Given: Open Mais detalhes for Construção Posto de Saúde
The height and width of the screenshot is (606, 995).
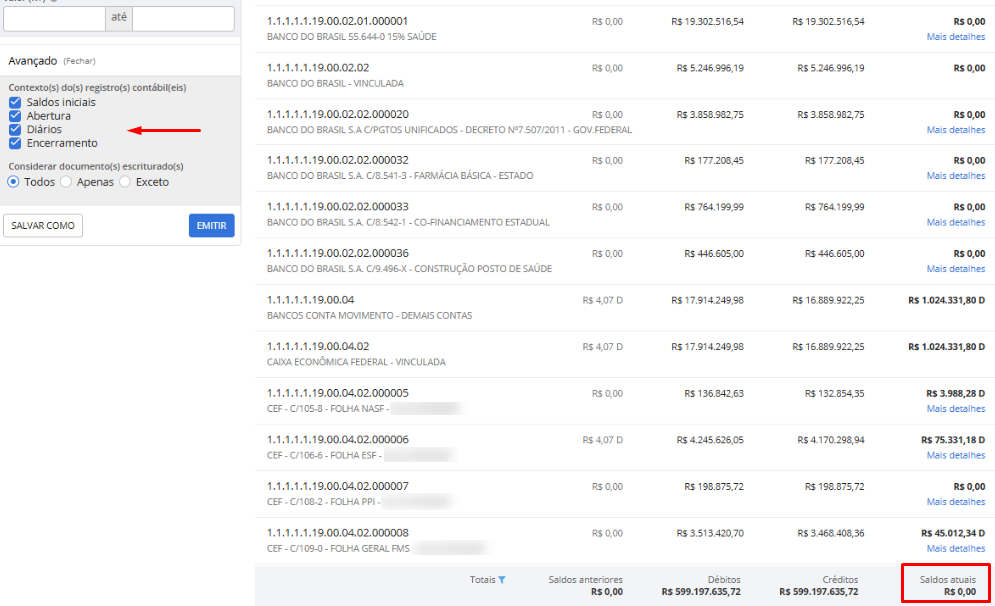Looking at the screenshot, I should coord(956,269).
